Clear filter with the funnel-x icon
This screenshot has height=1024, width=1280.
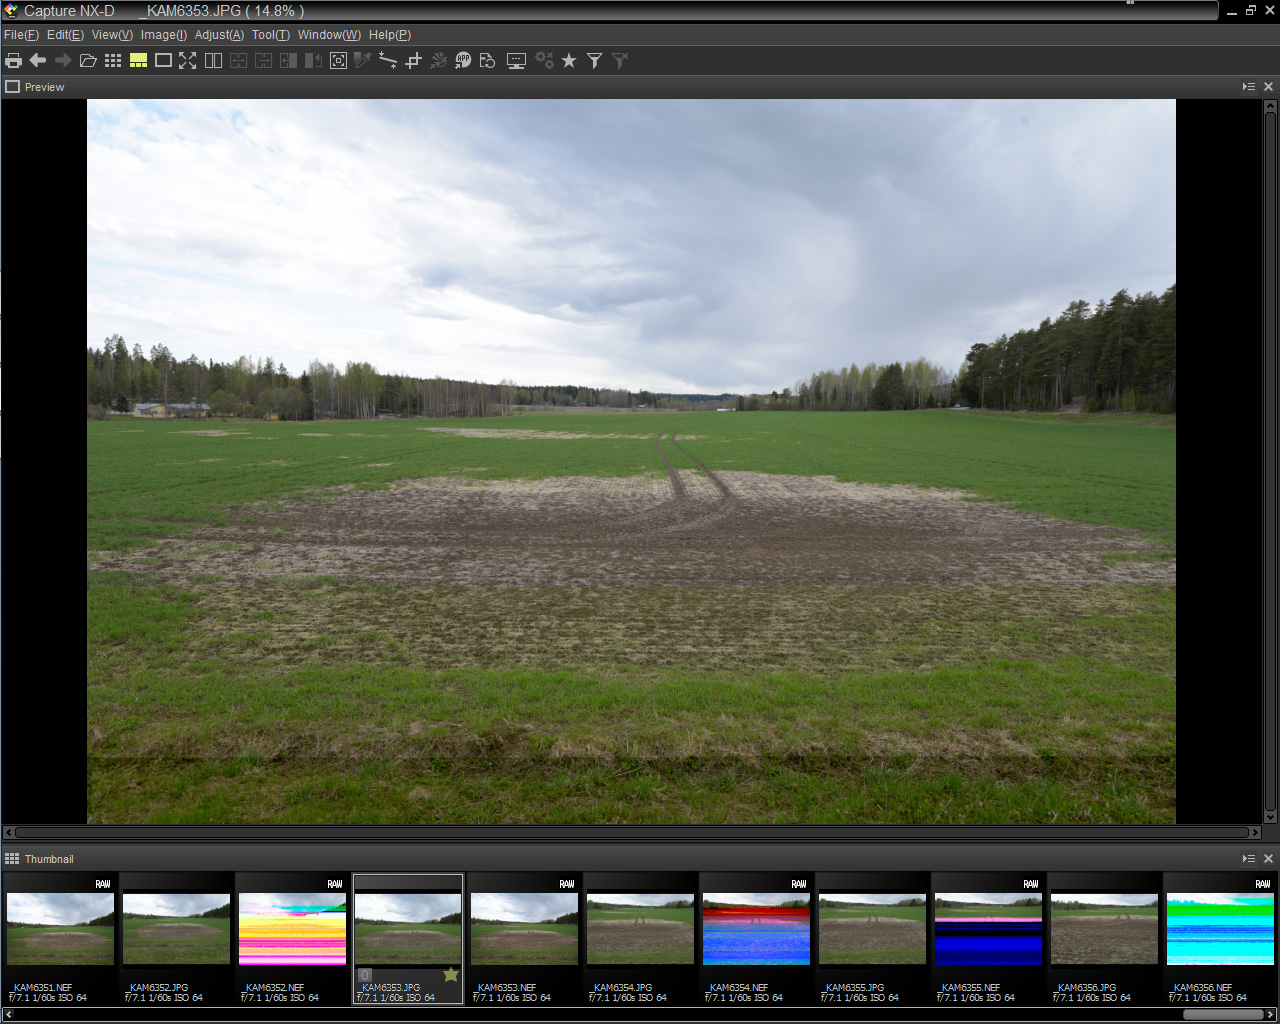click(619, 61)
